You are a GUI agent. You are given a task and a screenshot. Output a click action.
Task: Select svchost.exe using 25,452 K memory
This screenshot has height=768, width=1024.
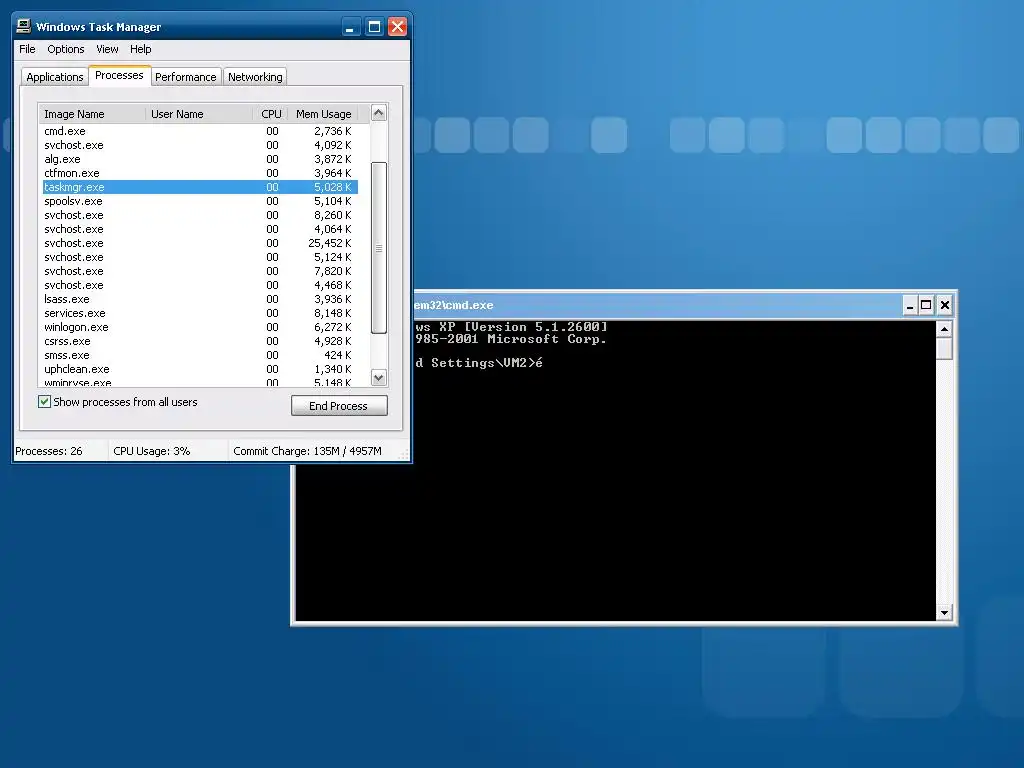200,243
